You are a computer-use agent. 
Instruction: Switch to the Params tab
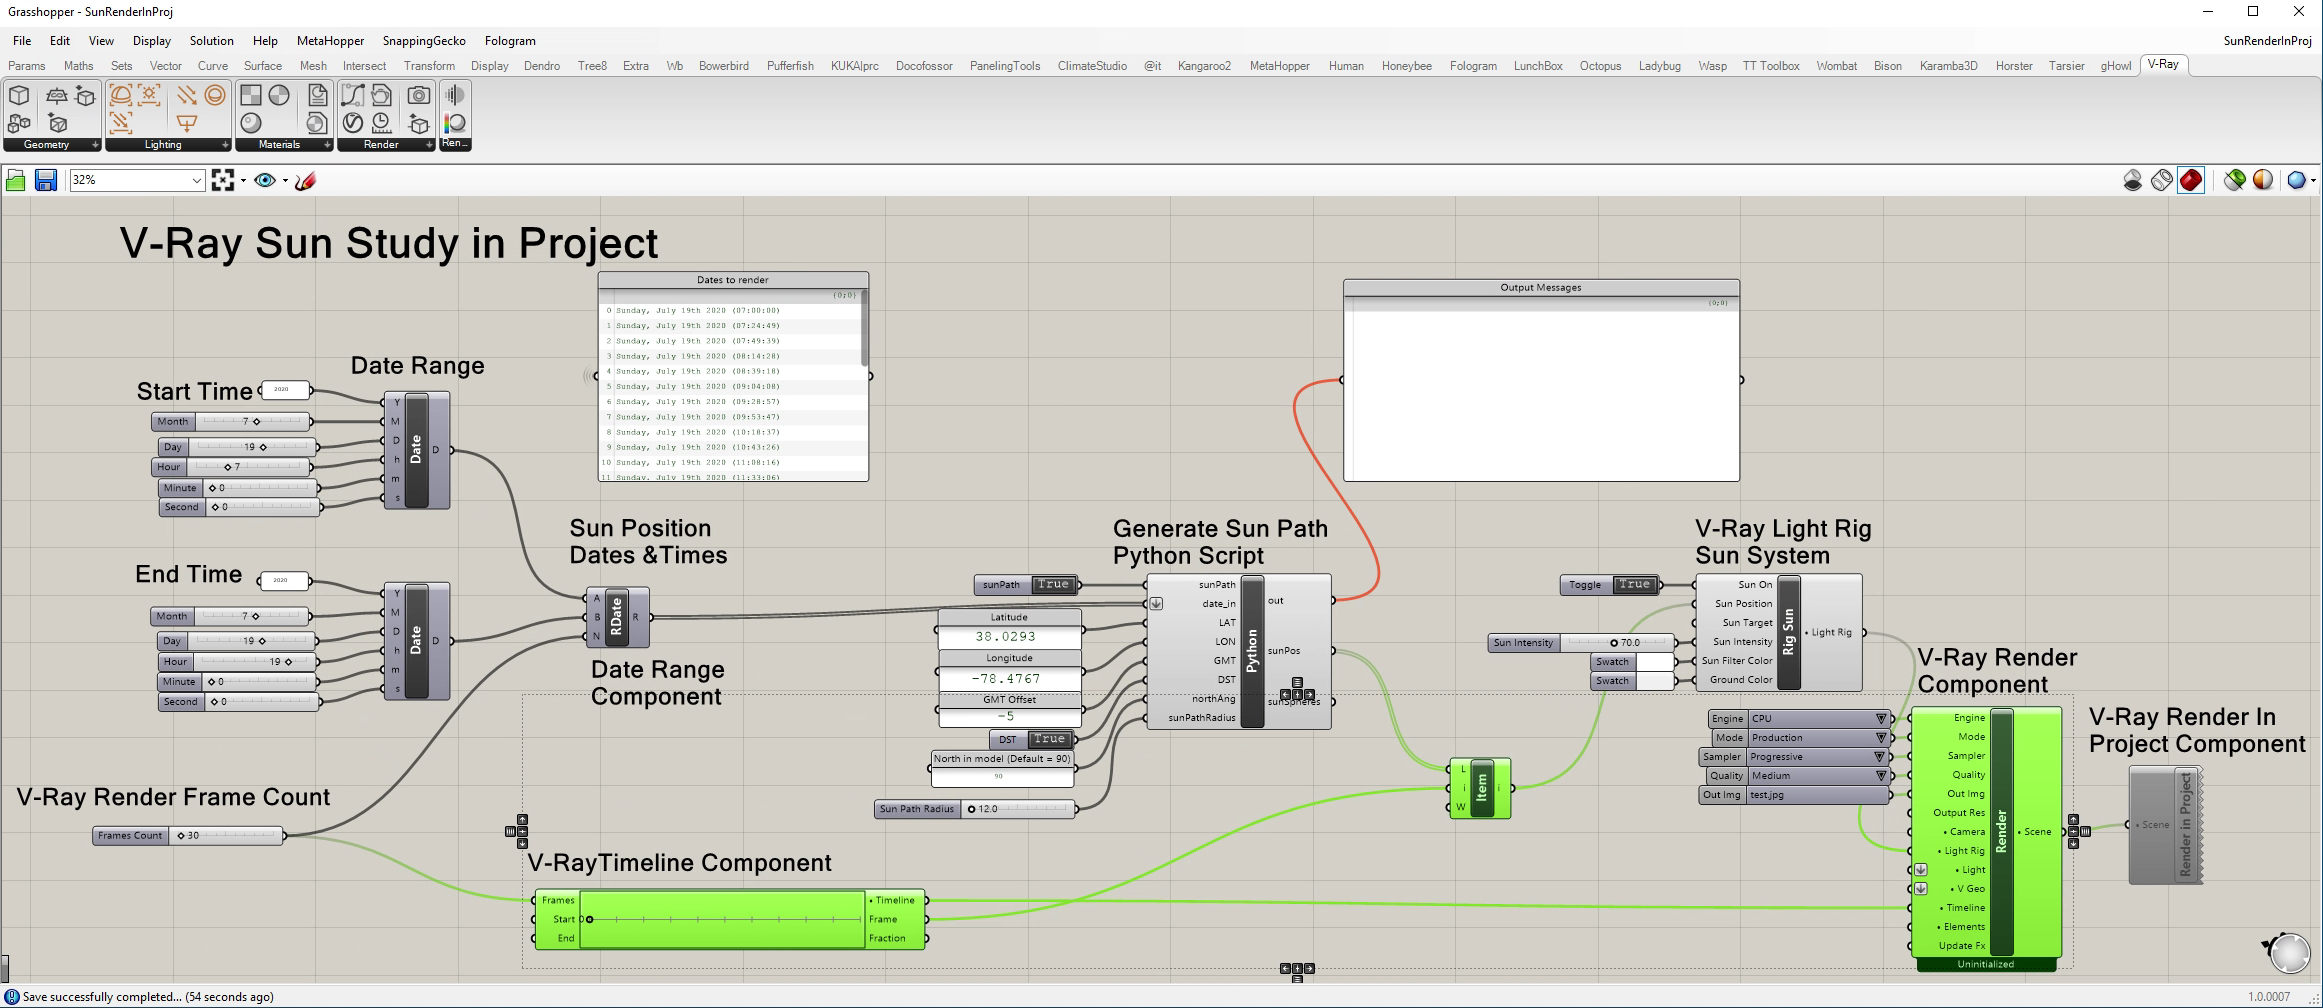point(27,66)
